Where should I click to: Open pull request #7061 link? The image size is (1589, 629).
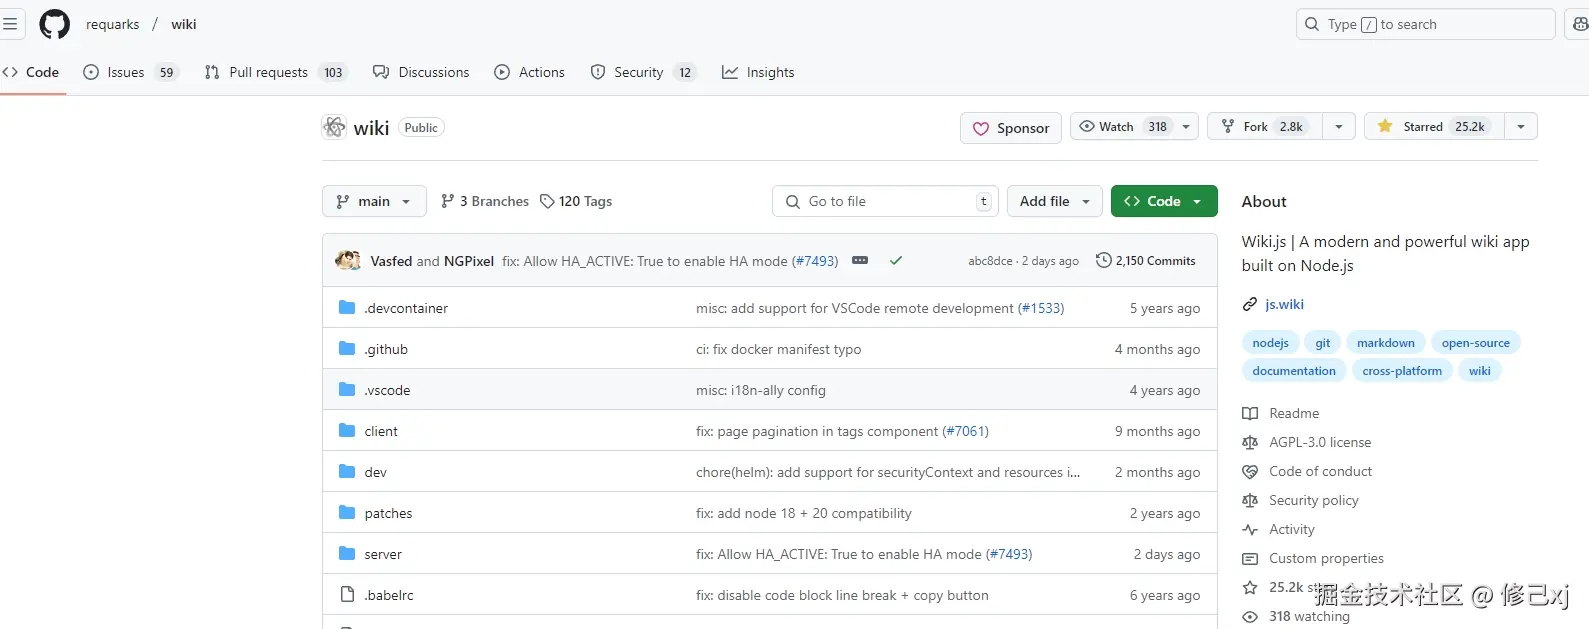pyautogui.click(x=965, y=431)
